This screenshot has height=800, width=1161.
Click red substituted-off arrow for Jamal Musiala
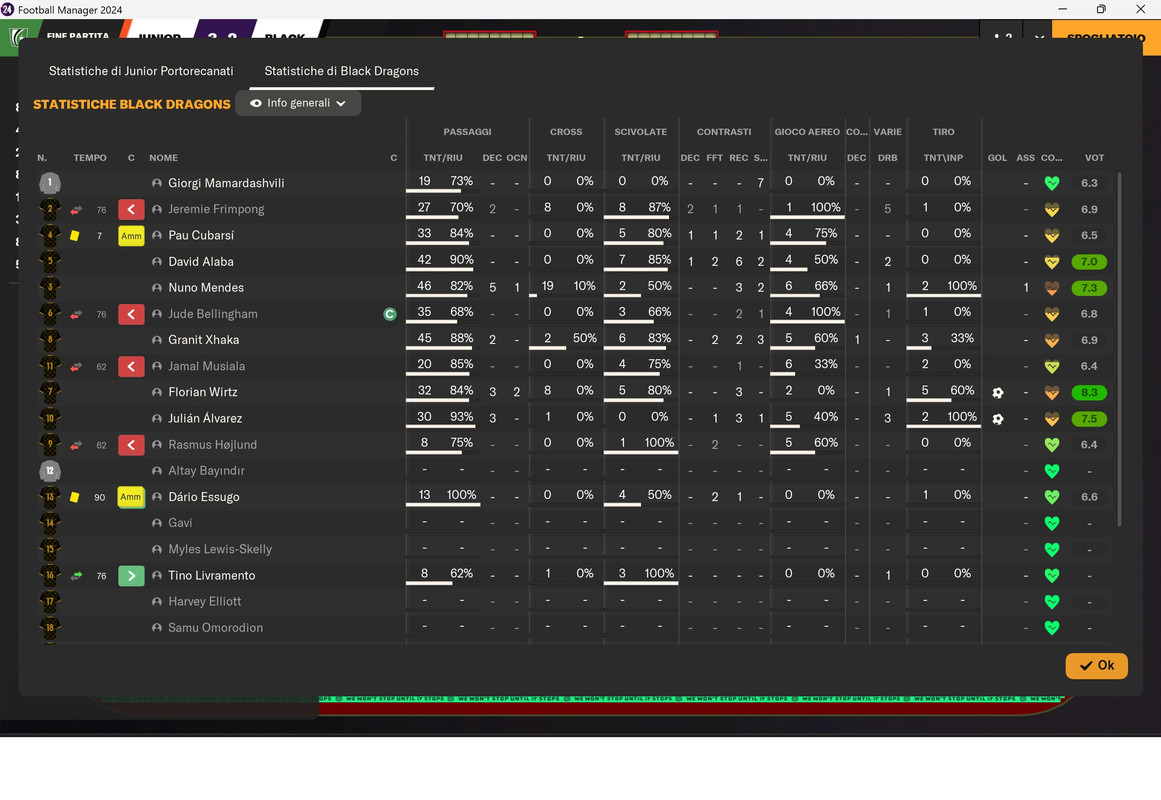click(x=131, y=366)
